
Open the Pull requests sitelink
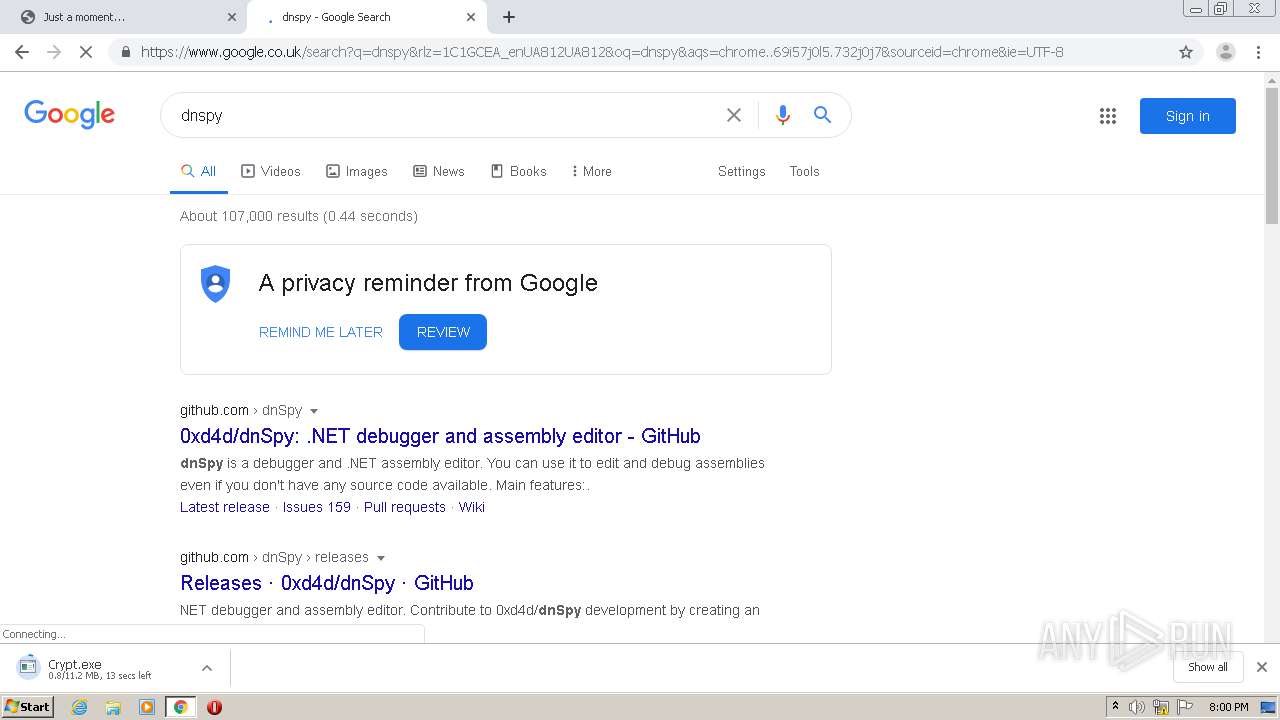point(405,507)
